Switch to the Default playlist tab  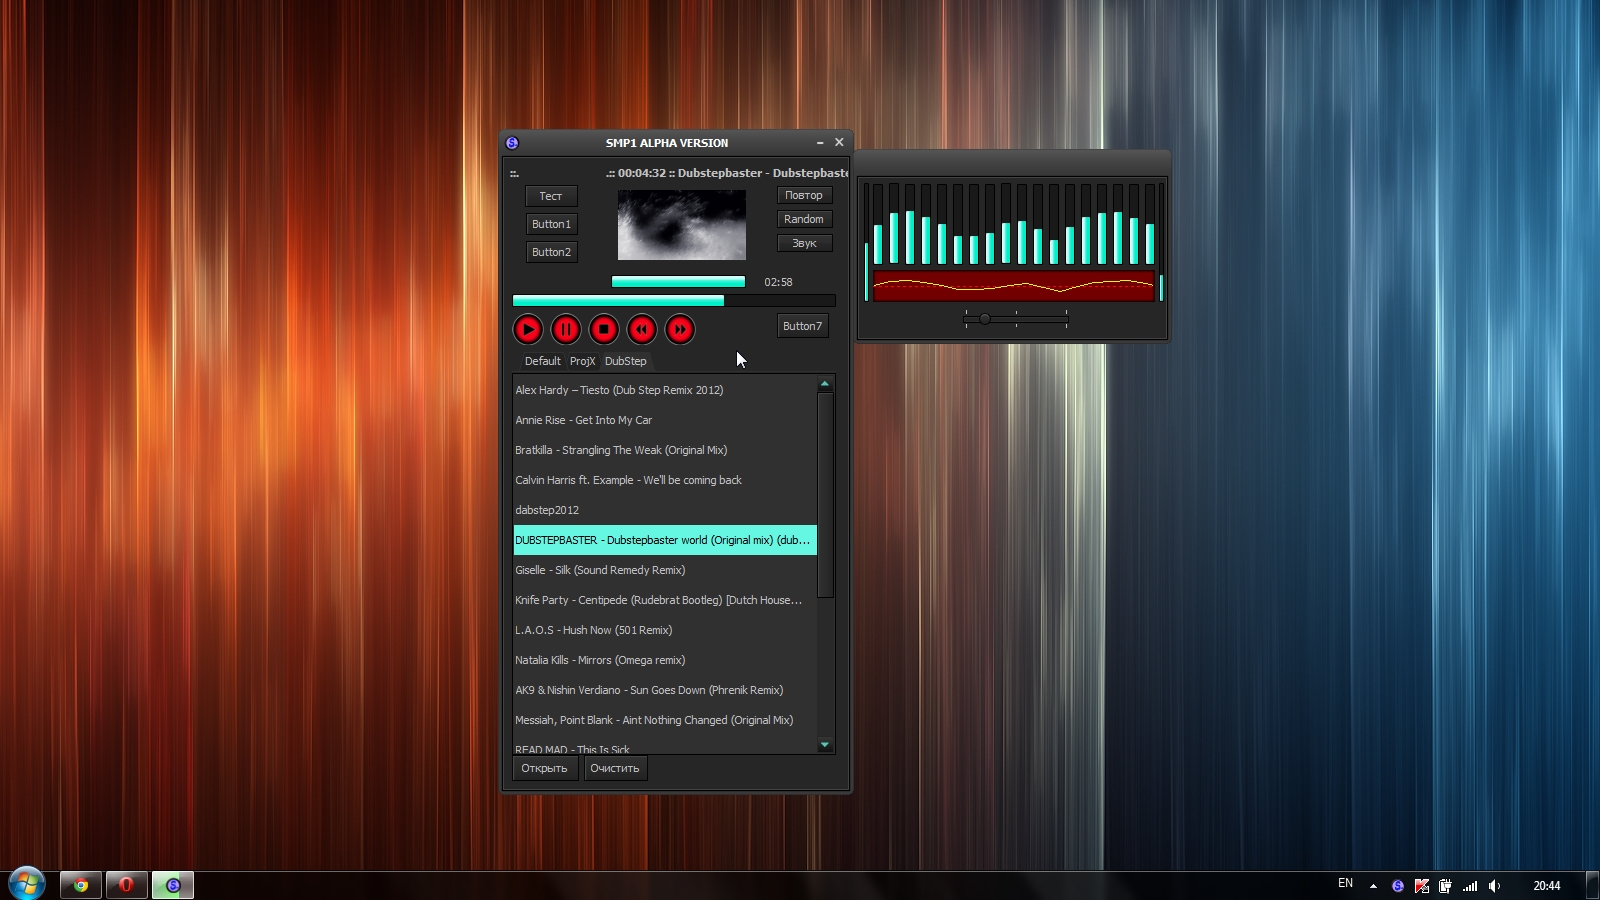(542, 361)
